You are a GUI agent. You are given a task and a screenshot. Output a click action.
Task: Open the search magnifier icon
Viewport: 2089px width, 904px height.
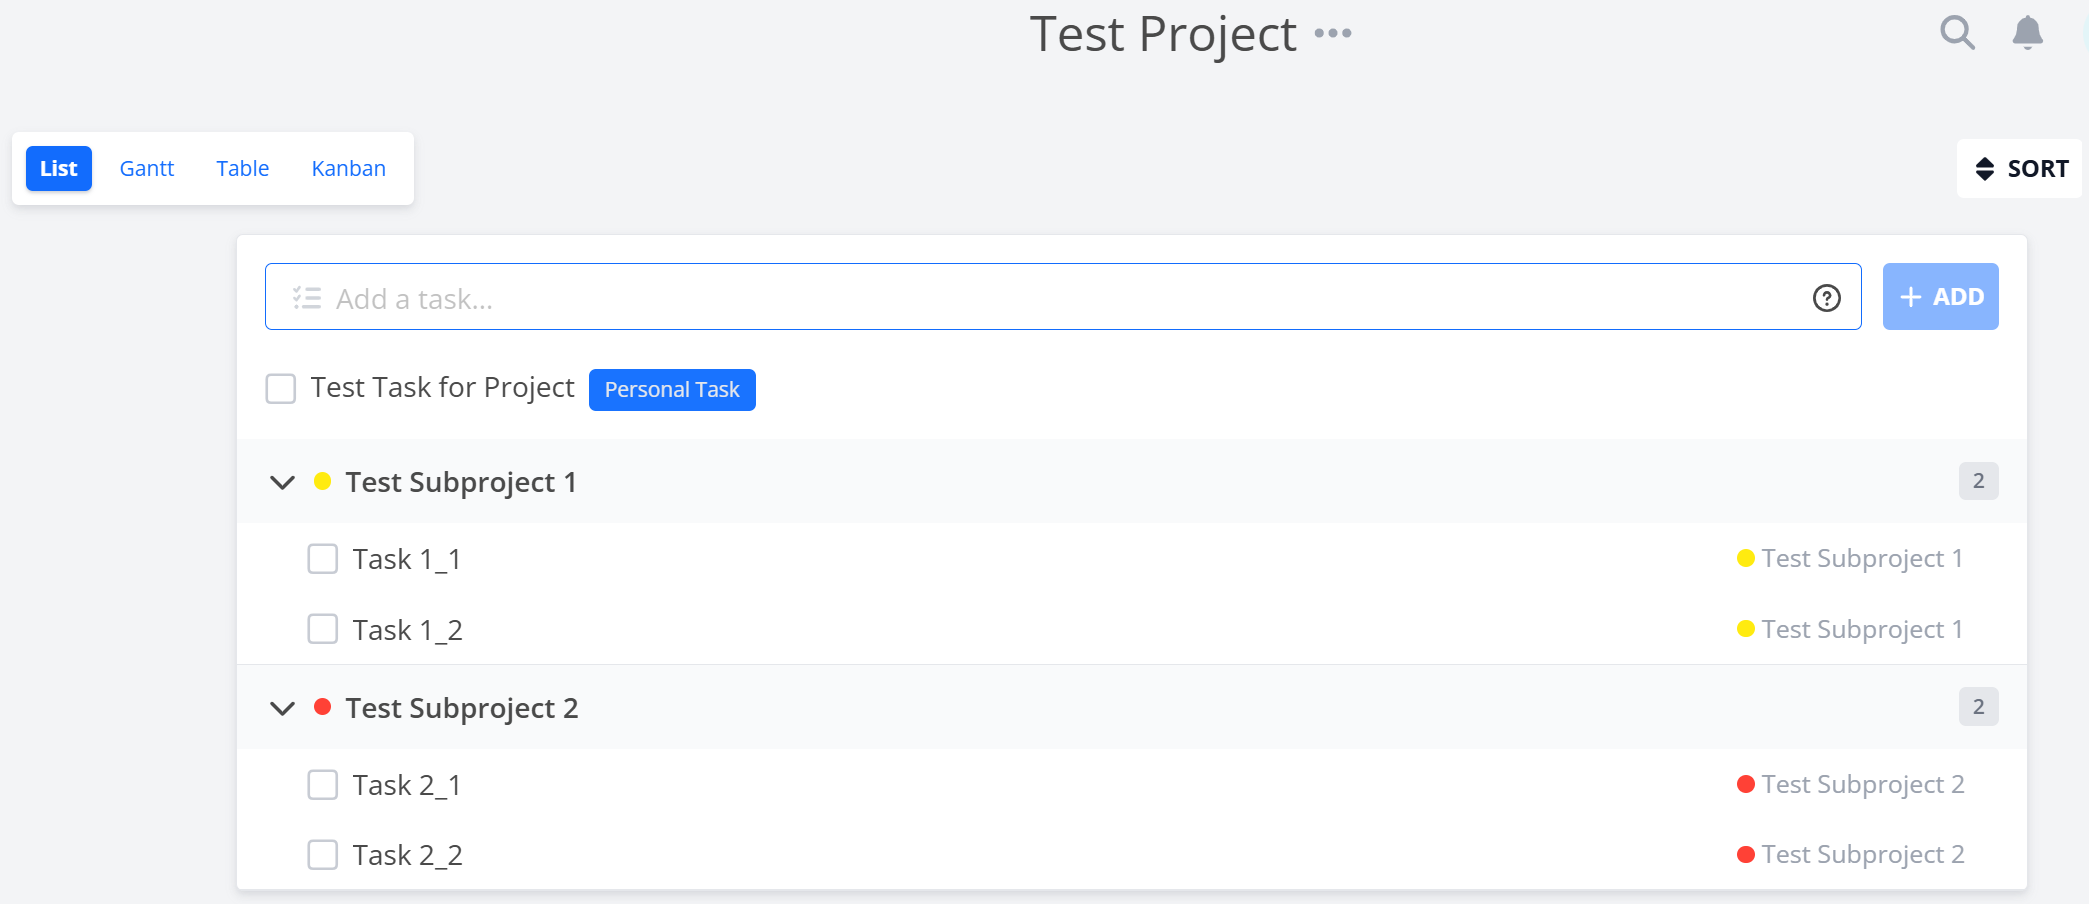point(1957,33)
